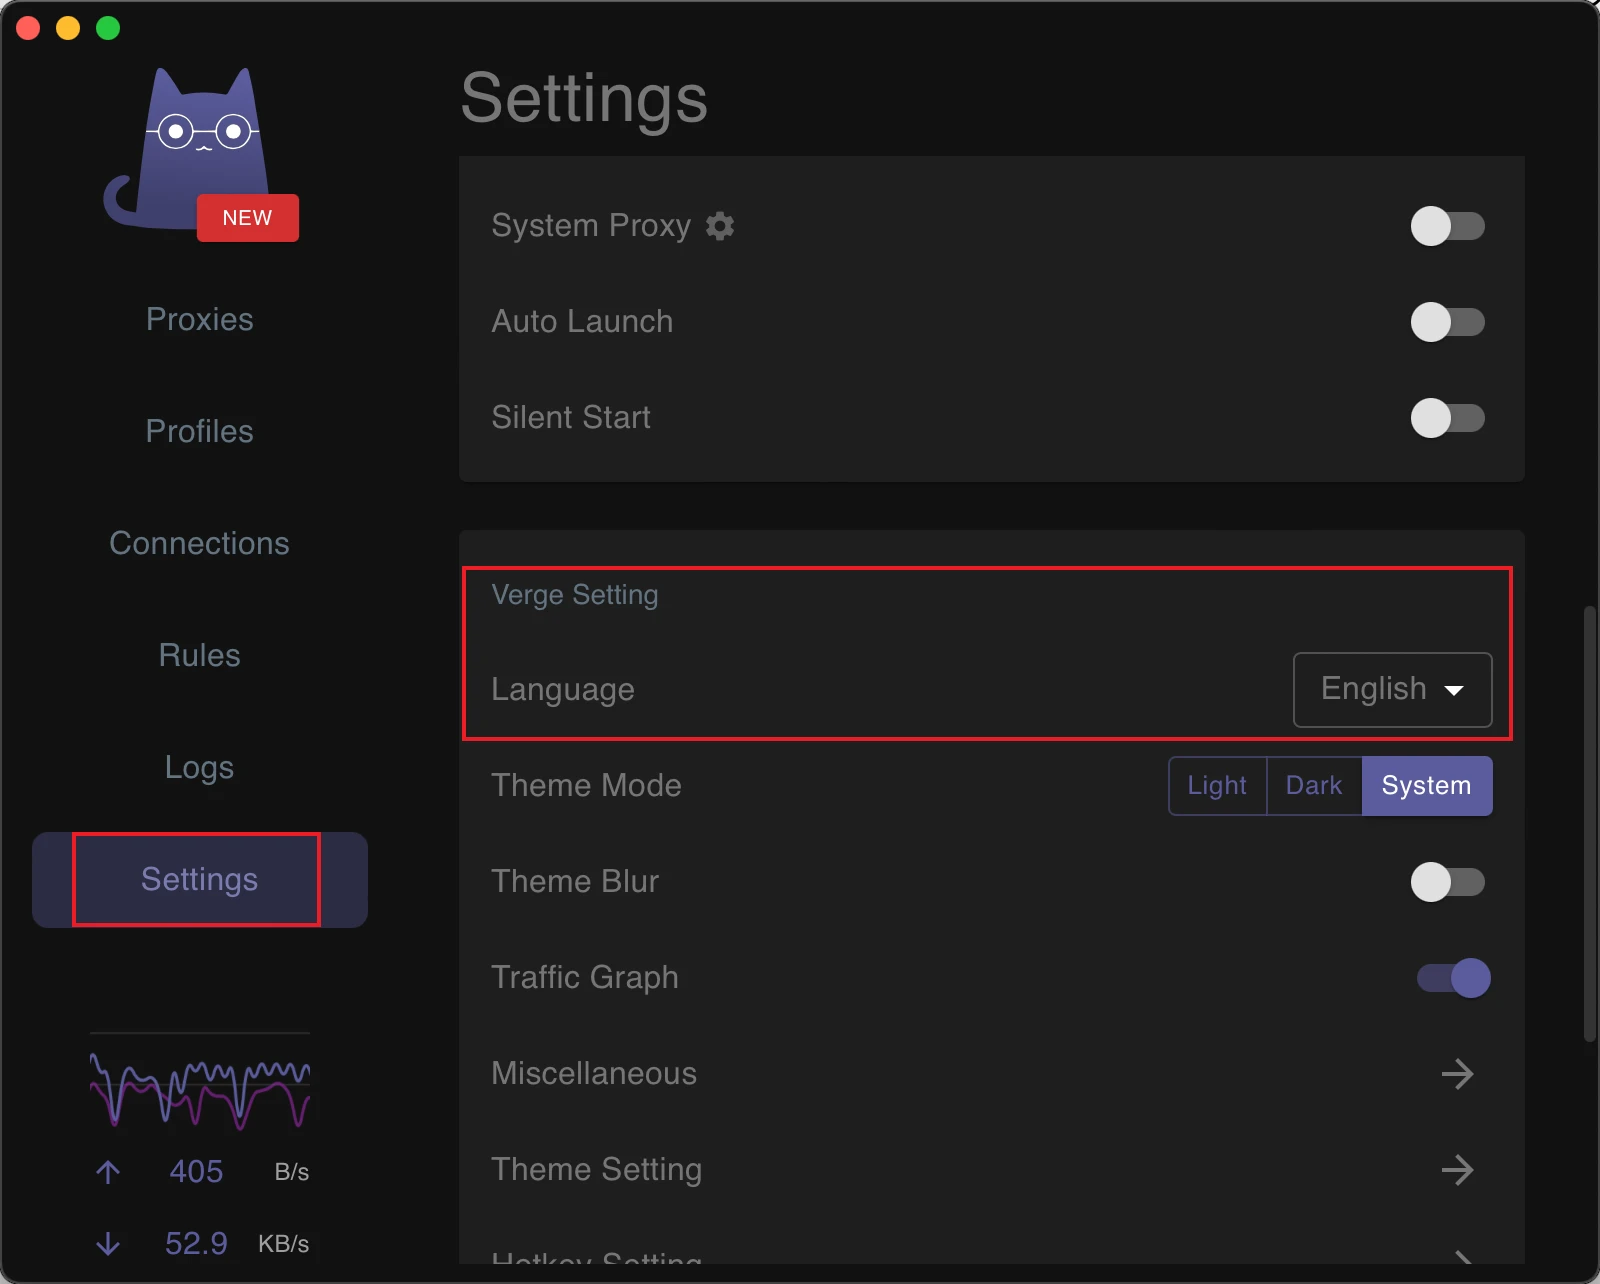Open Miscellaneous with its arrow icon
The height and width of the screenshot is (1284, 1600).
click(1457, 1074)
